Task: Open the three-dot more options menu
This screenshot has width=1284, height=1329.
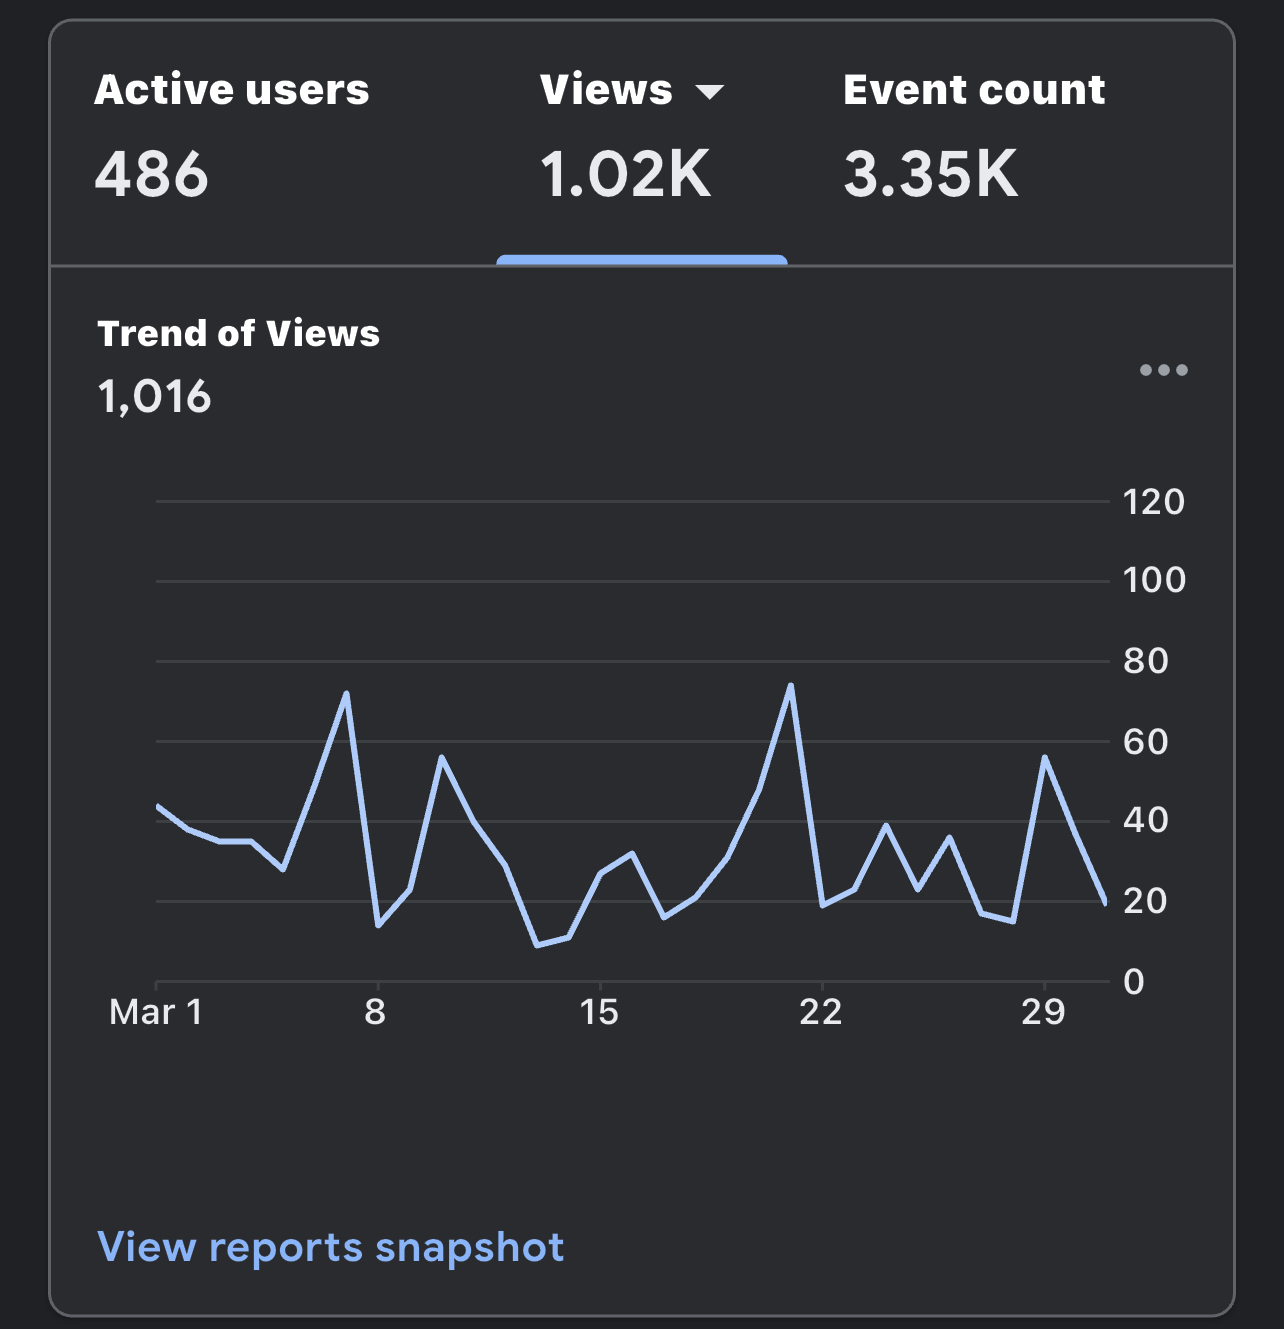Action: point(1164,370)
